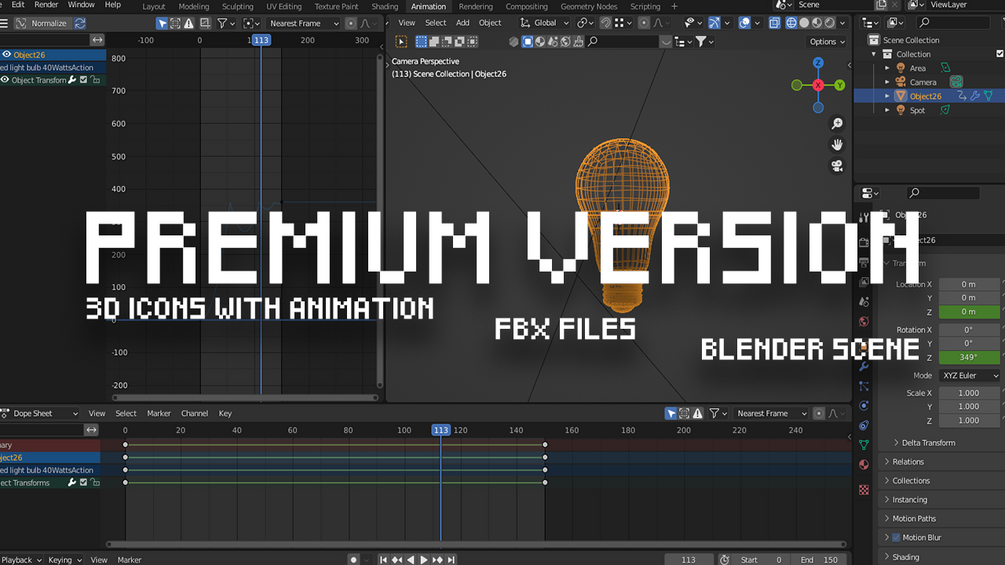Click wrench icon on Object Transforms dope sheet row
This screenshot has height=565, width=1005.
(x=72, y=482)
